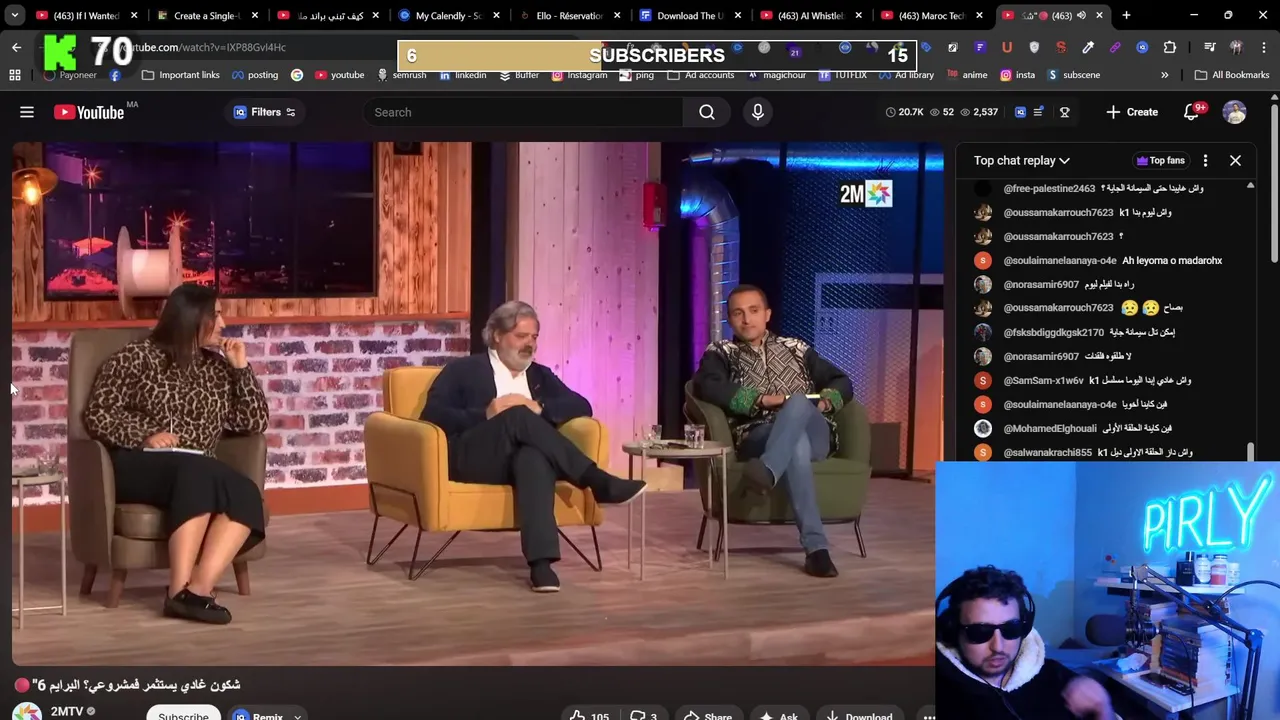Click @soulaimanelaanaya-o4e message 'Ah leyoma o madarohx'

point(1172,260)
